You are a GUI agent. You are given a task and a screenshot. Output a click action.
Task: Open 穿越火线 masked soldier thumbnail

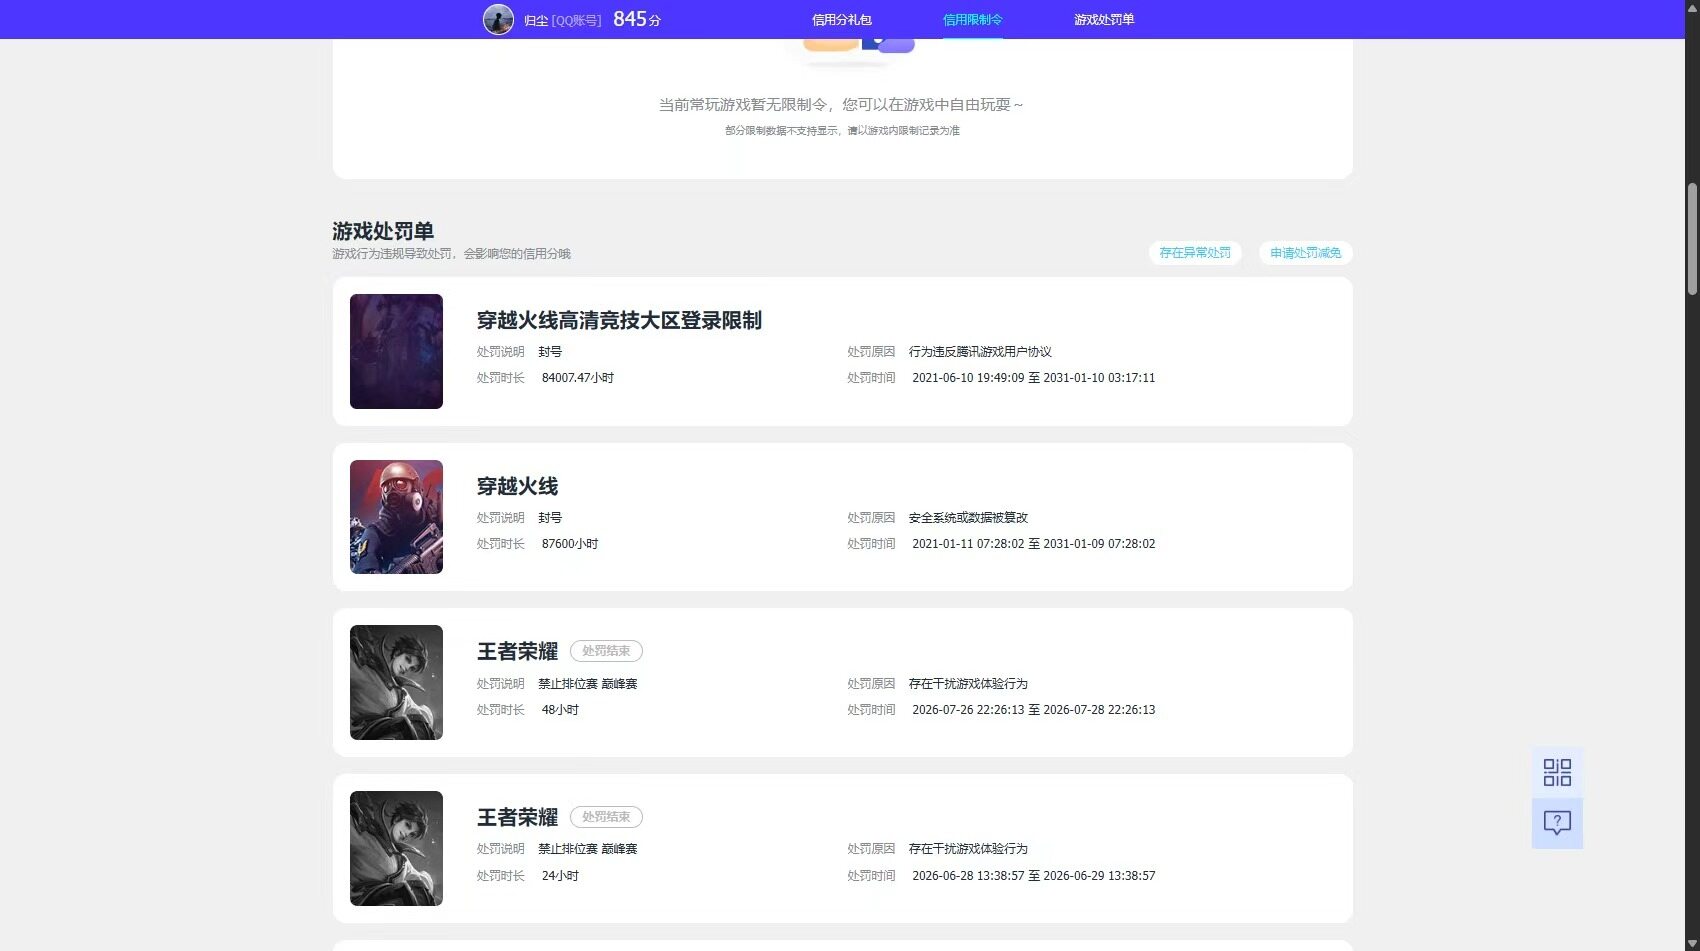click(x=396, y=517)
